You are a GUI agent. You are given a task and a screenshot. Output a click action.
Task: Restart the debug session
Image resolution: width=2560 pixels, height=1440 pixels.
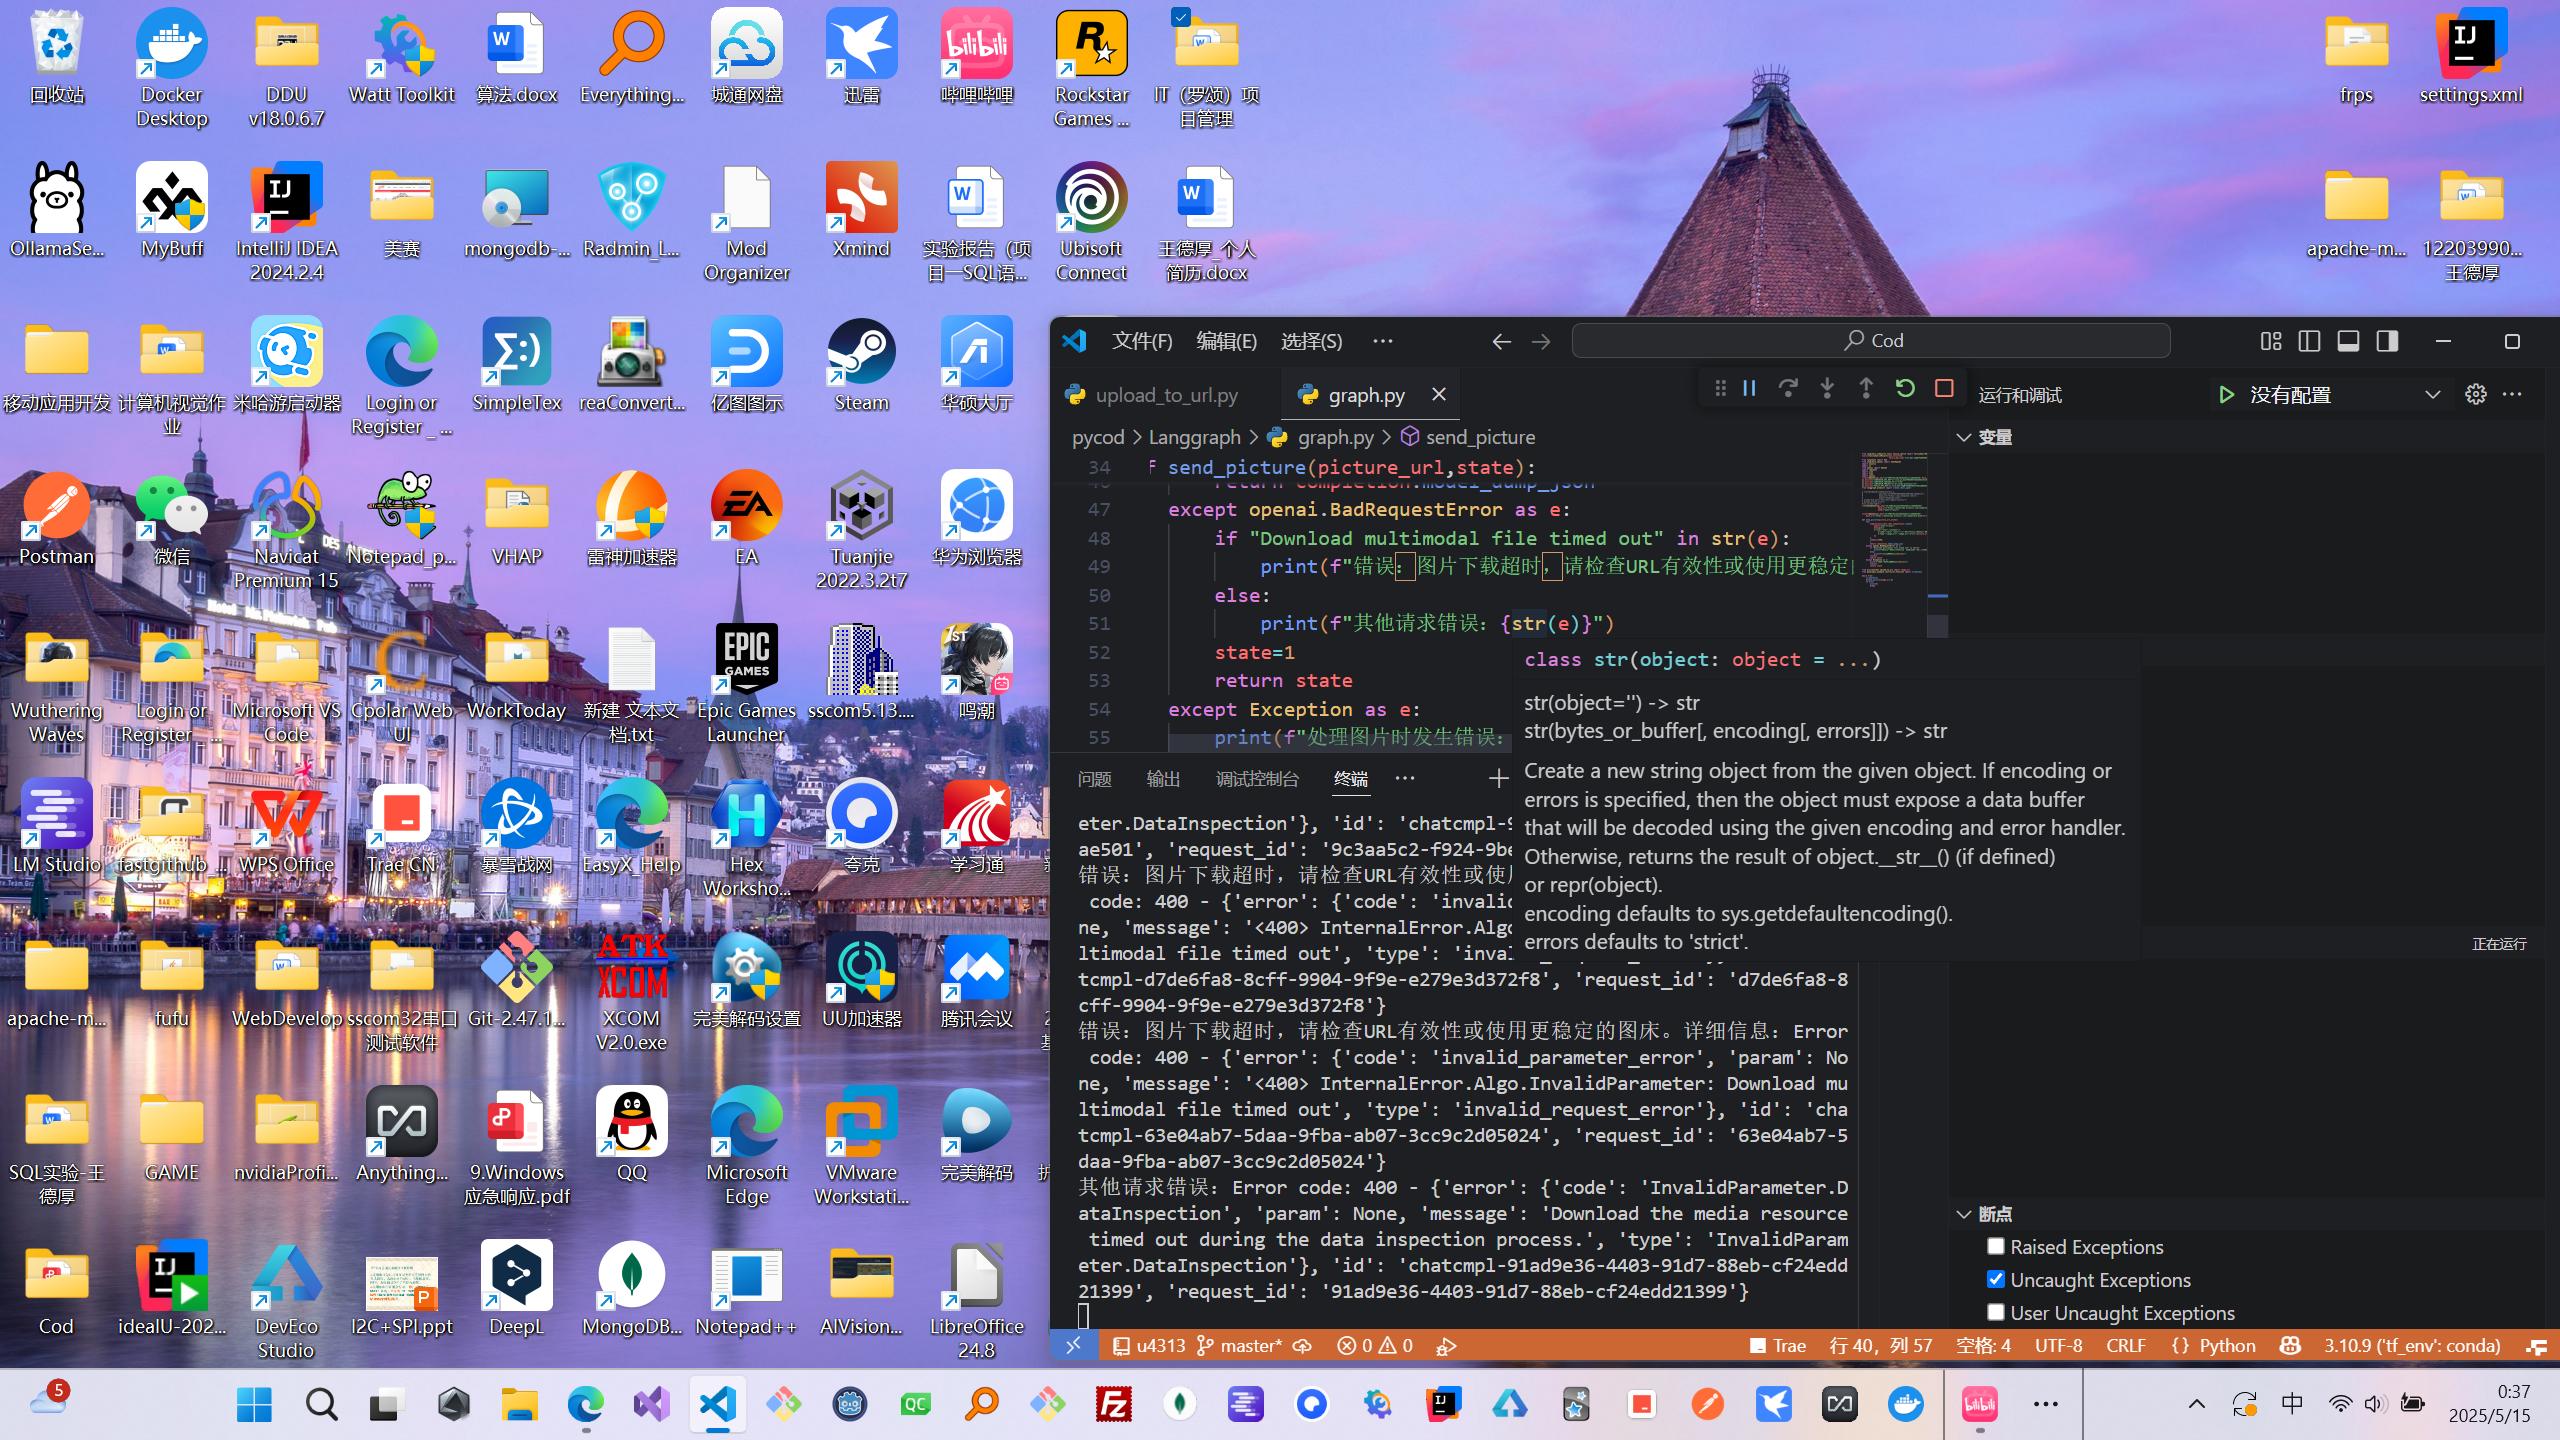click(x=1905, y=389)
